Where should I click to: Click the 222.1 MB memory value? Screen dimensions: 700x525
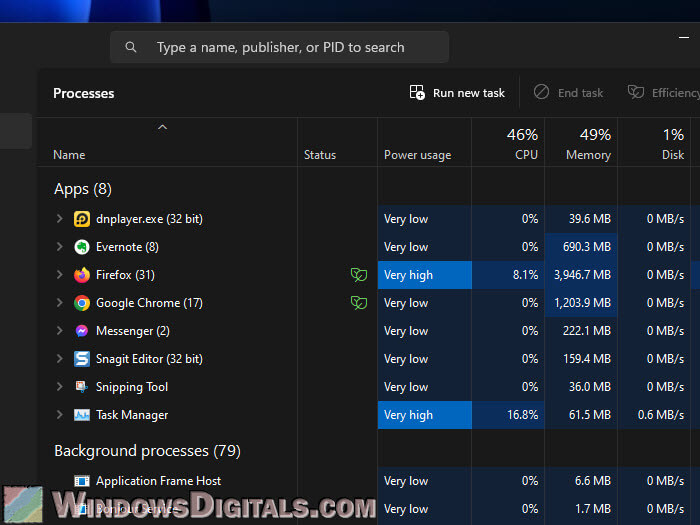coord(587,331)
